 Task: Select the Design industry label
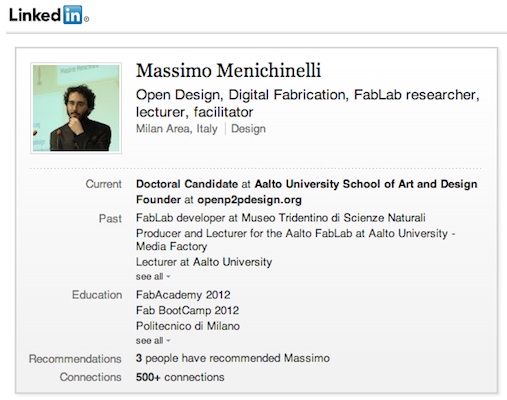(x=248, y=129)
